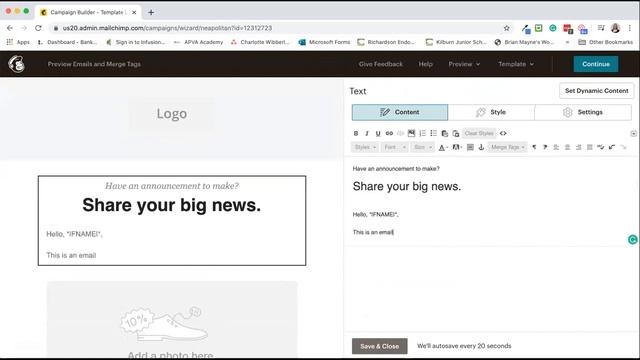Open the background color picker
This screenshot has height=360, width=640.
[x=457, y=147]
